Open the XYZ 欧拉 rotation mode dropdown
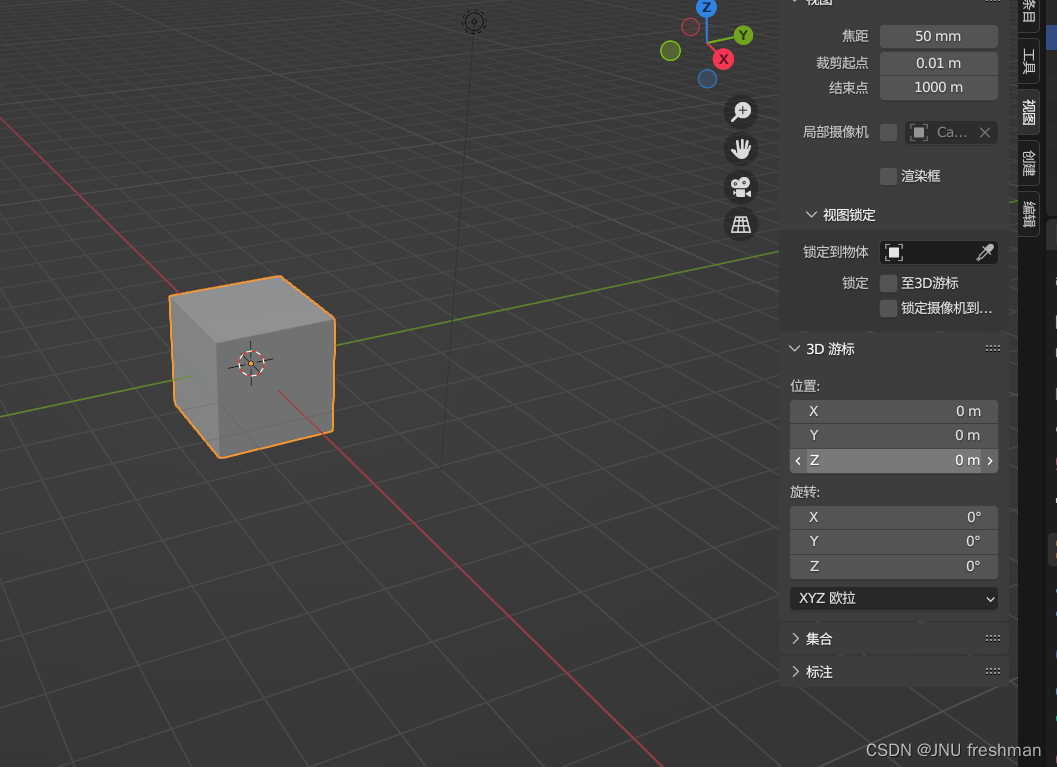1057x767 pixels. [893, 599]
